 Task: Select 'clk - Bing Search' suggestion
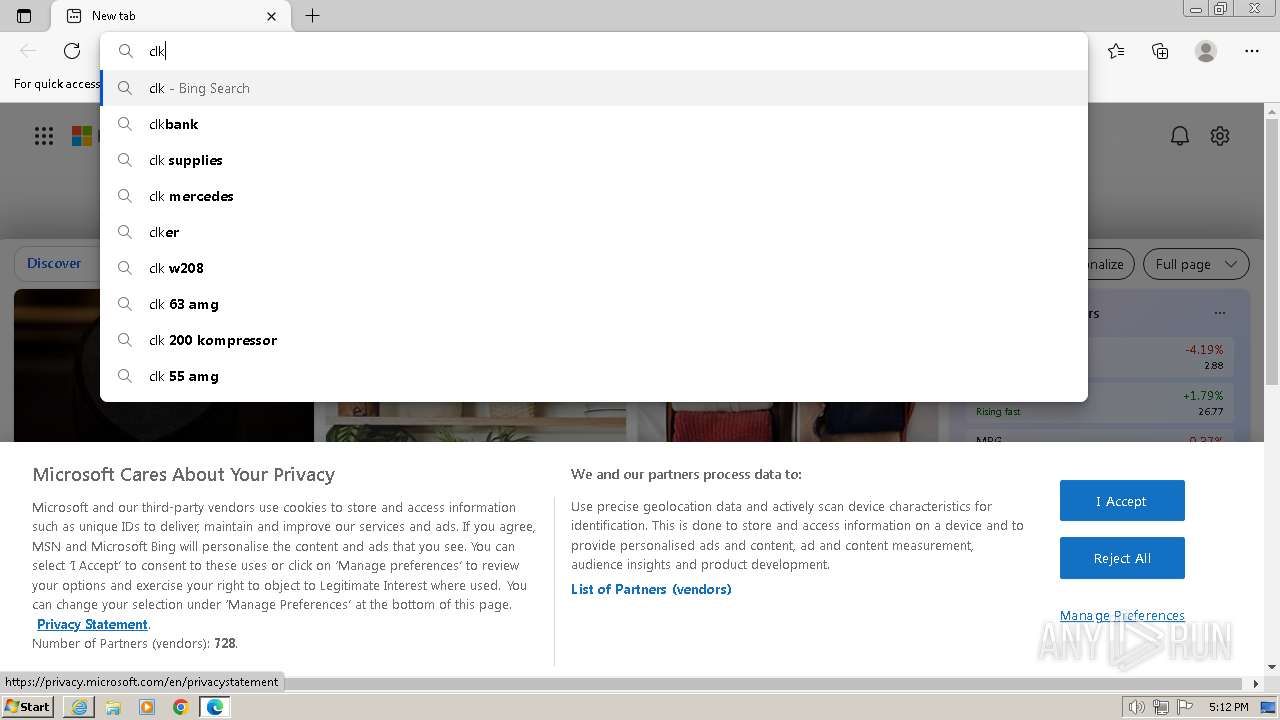point(594,88)
